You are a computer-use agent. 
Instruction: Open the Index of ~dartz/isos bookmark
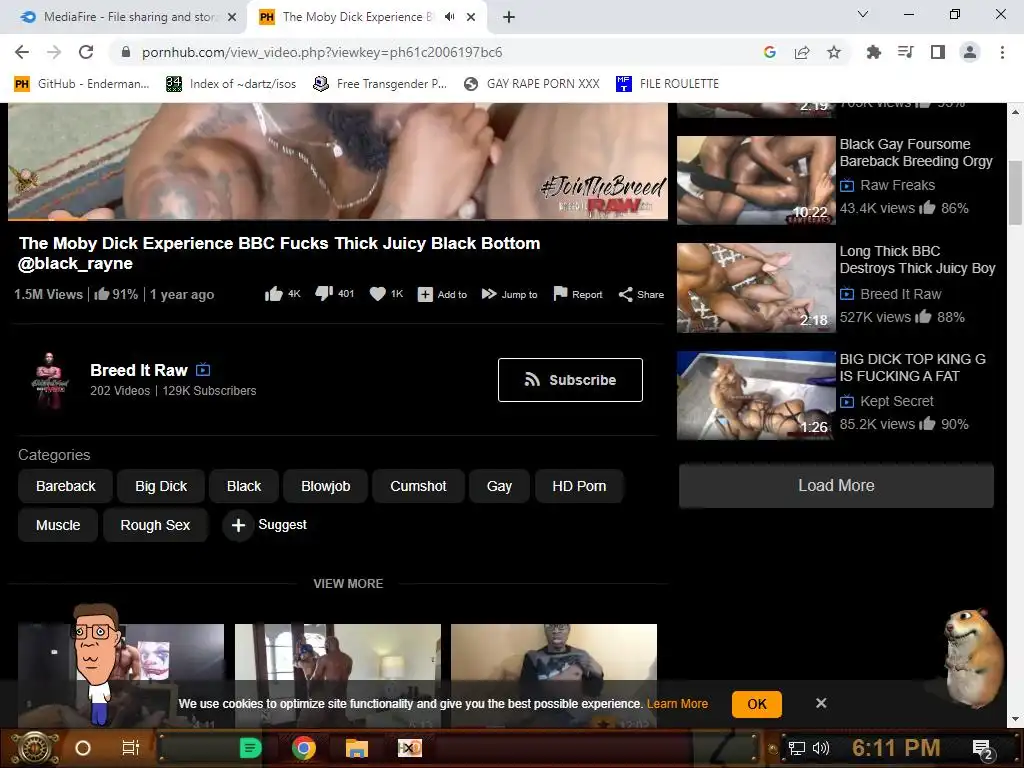click(231, 84)
